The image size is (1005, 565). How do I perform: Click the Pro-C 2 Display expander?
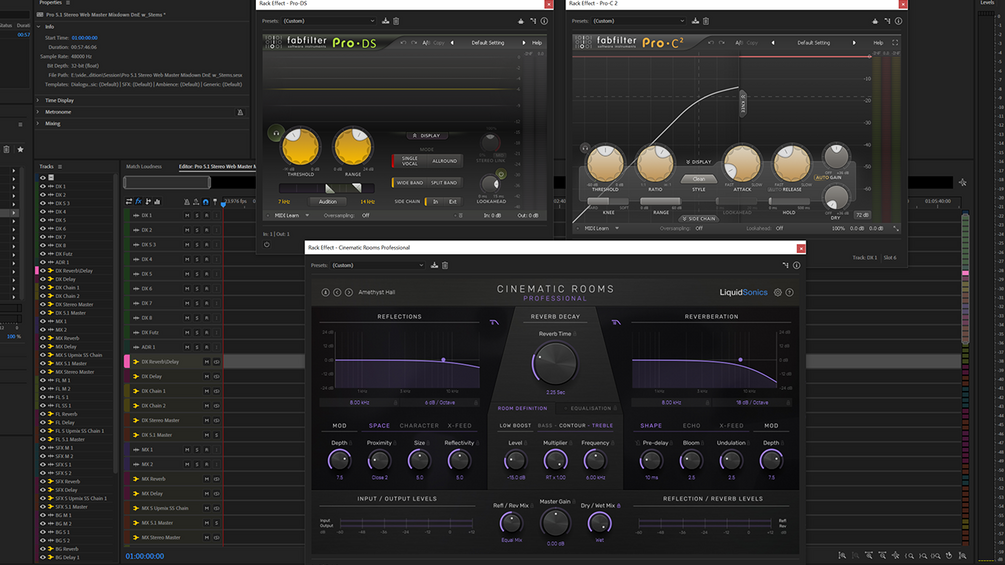[x=699, y=162]
